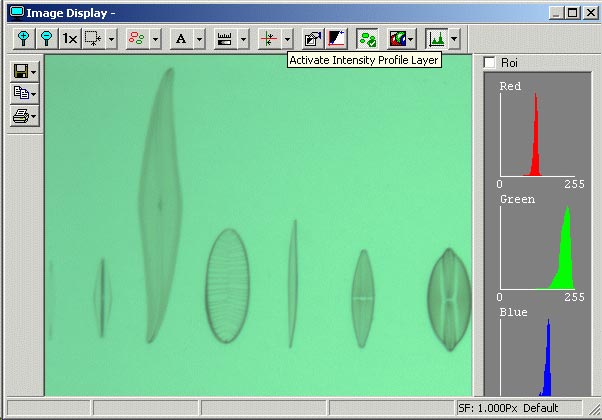
Task: Expand the RGB color channels dropdown arrow
Action: tap(412, 39)
